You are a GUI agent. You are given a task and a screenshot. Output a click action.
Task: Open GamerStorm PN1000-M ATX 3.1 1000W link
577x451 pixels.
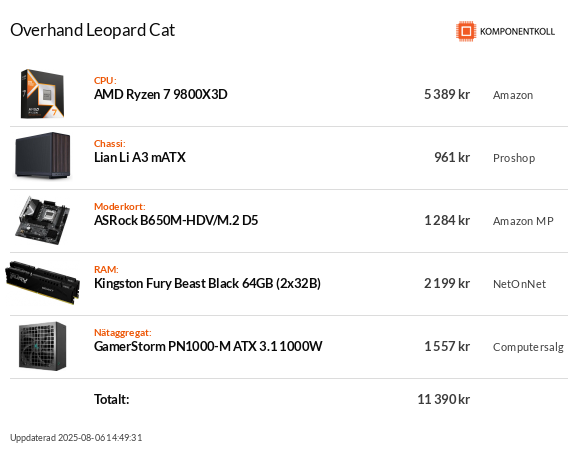pyautogui.click(x=208, y=346)
